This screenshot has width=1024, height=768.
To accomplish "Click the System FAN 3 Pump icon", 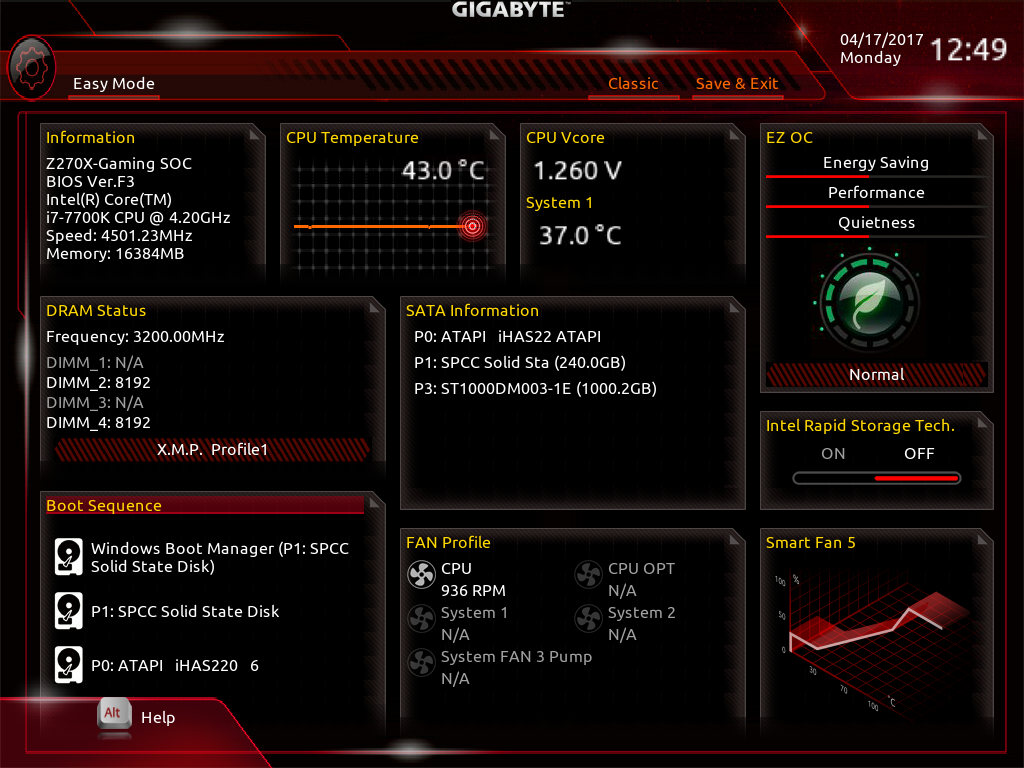I will pos(421,662).
